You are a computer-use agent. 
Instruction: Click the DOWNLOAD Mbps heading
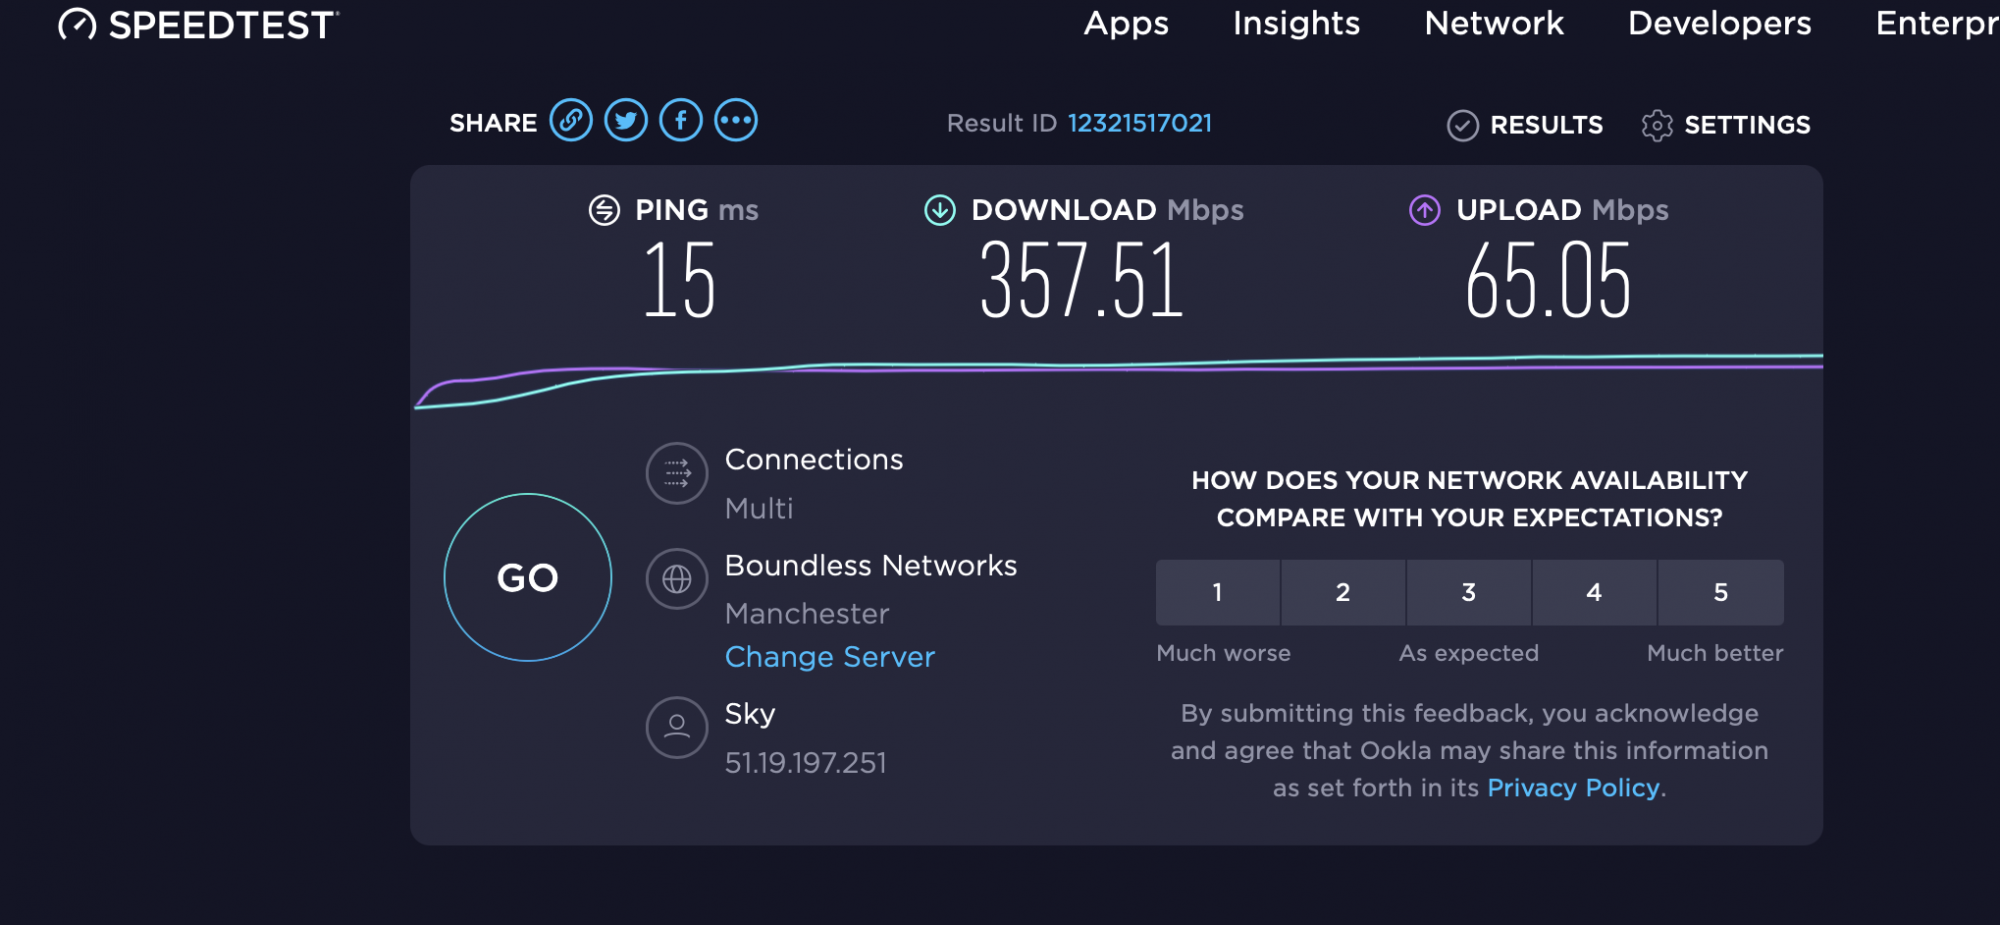pos(1107,210)
